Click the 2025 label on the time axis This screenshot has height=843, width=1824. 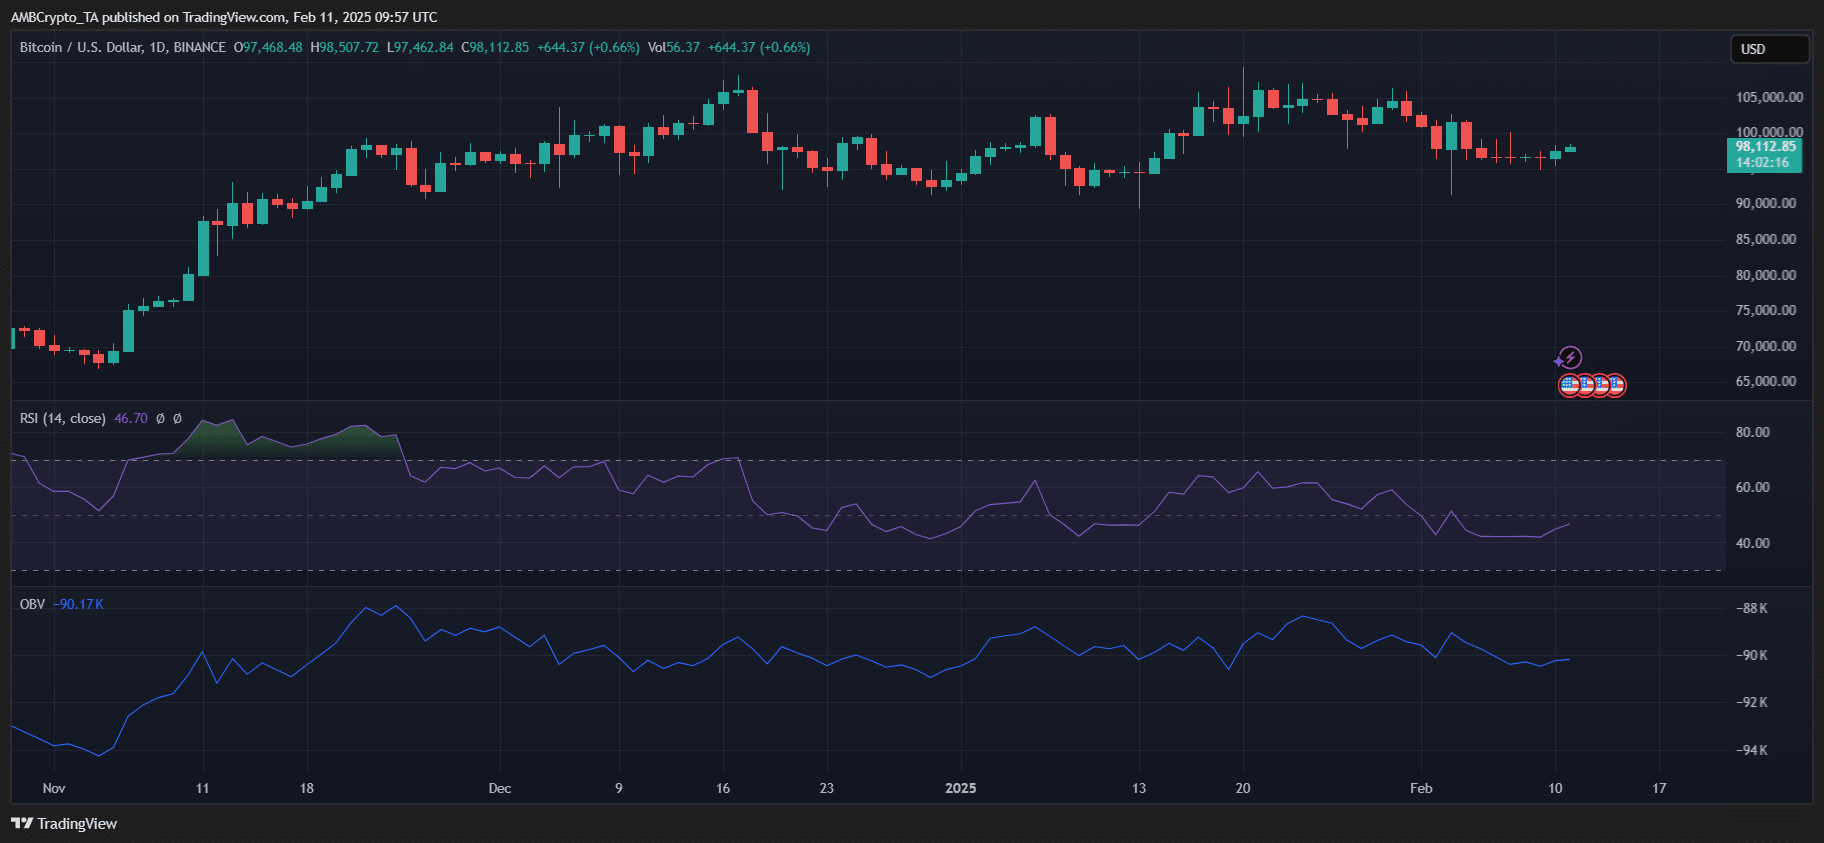tap(960, 788)
